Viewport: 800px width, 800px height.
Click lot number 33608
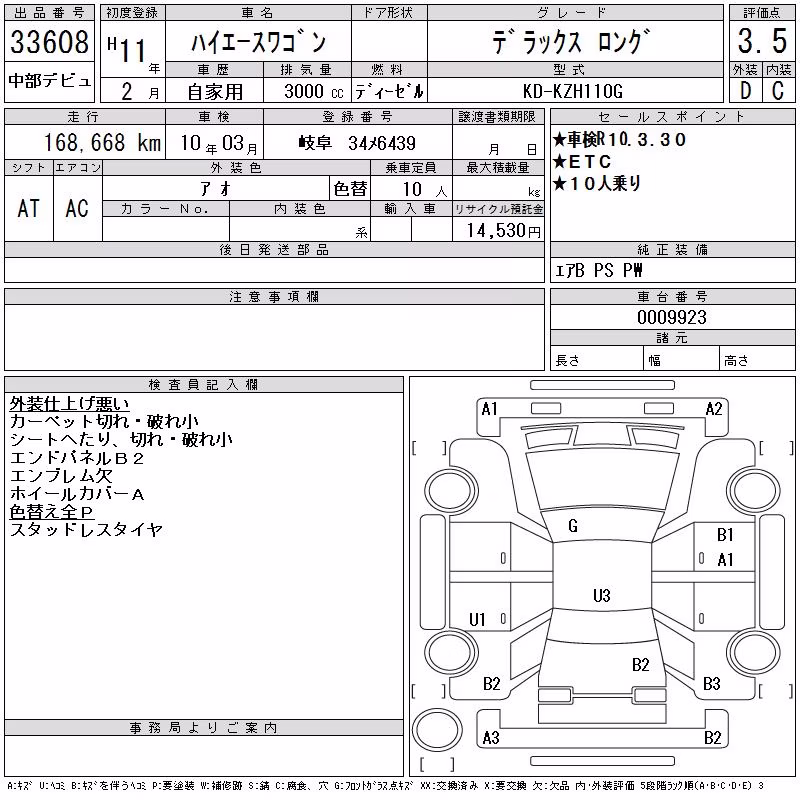(x=49, y=42)
